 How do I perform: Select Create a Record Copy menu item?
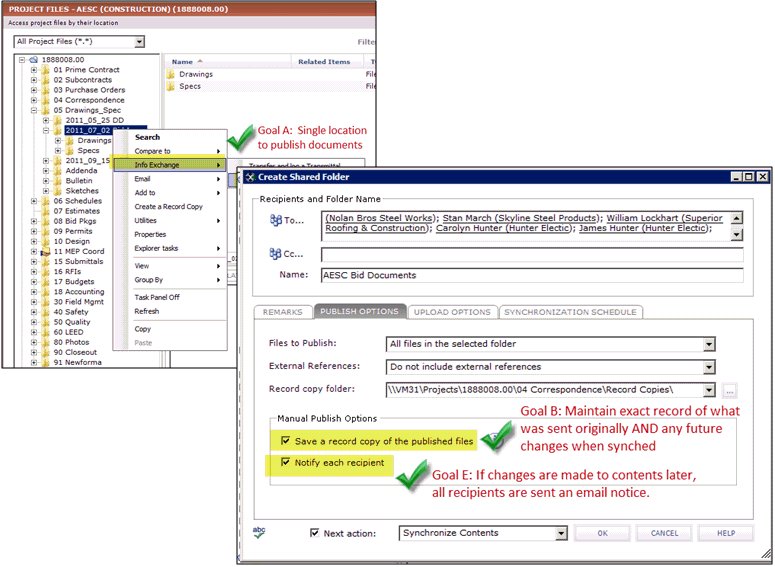tap(171, 207)
